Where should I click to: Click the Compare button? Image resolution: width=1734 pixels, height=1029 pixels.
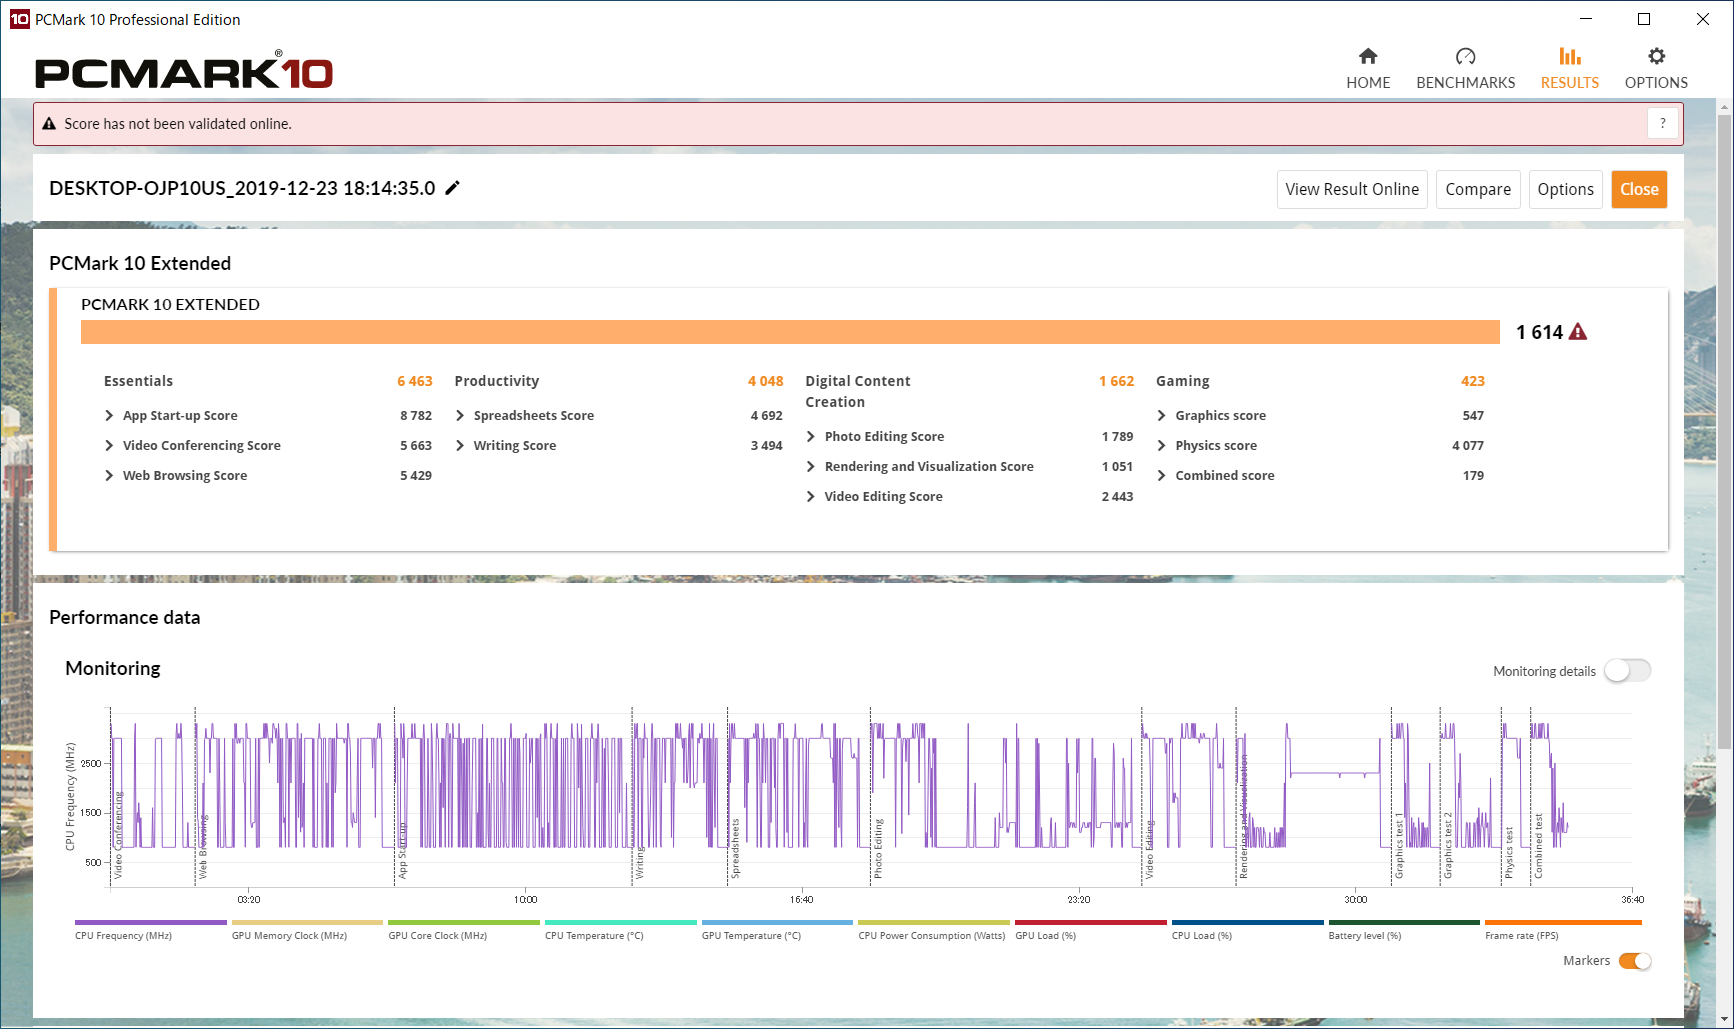(x=1477, y=189)
